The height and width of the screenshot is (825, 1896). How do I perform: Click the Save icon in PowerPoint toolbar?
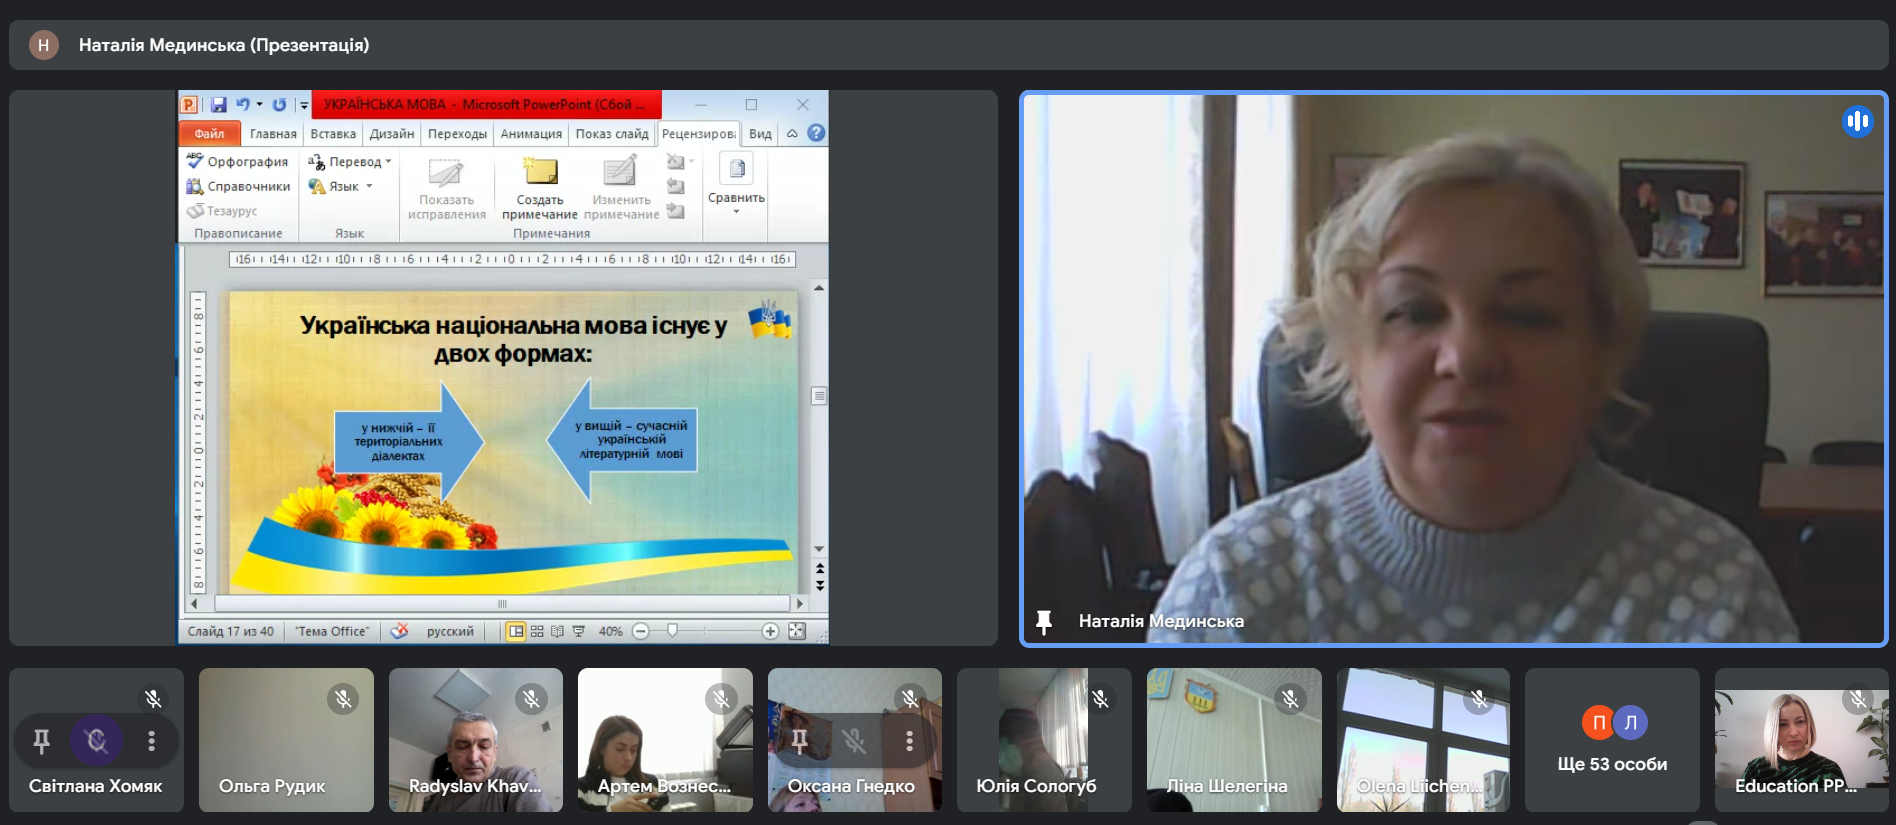point(218,104)
